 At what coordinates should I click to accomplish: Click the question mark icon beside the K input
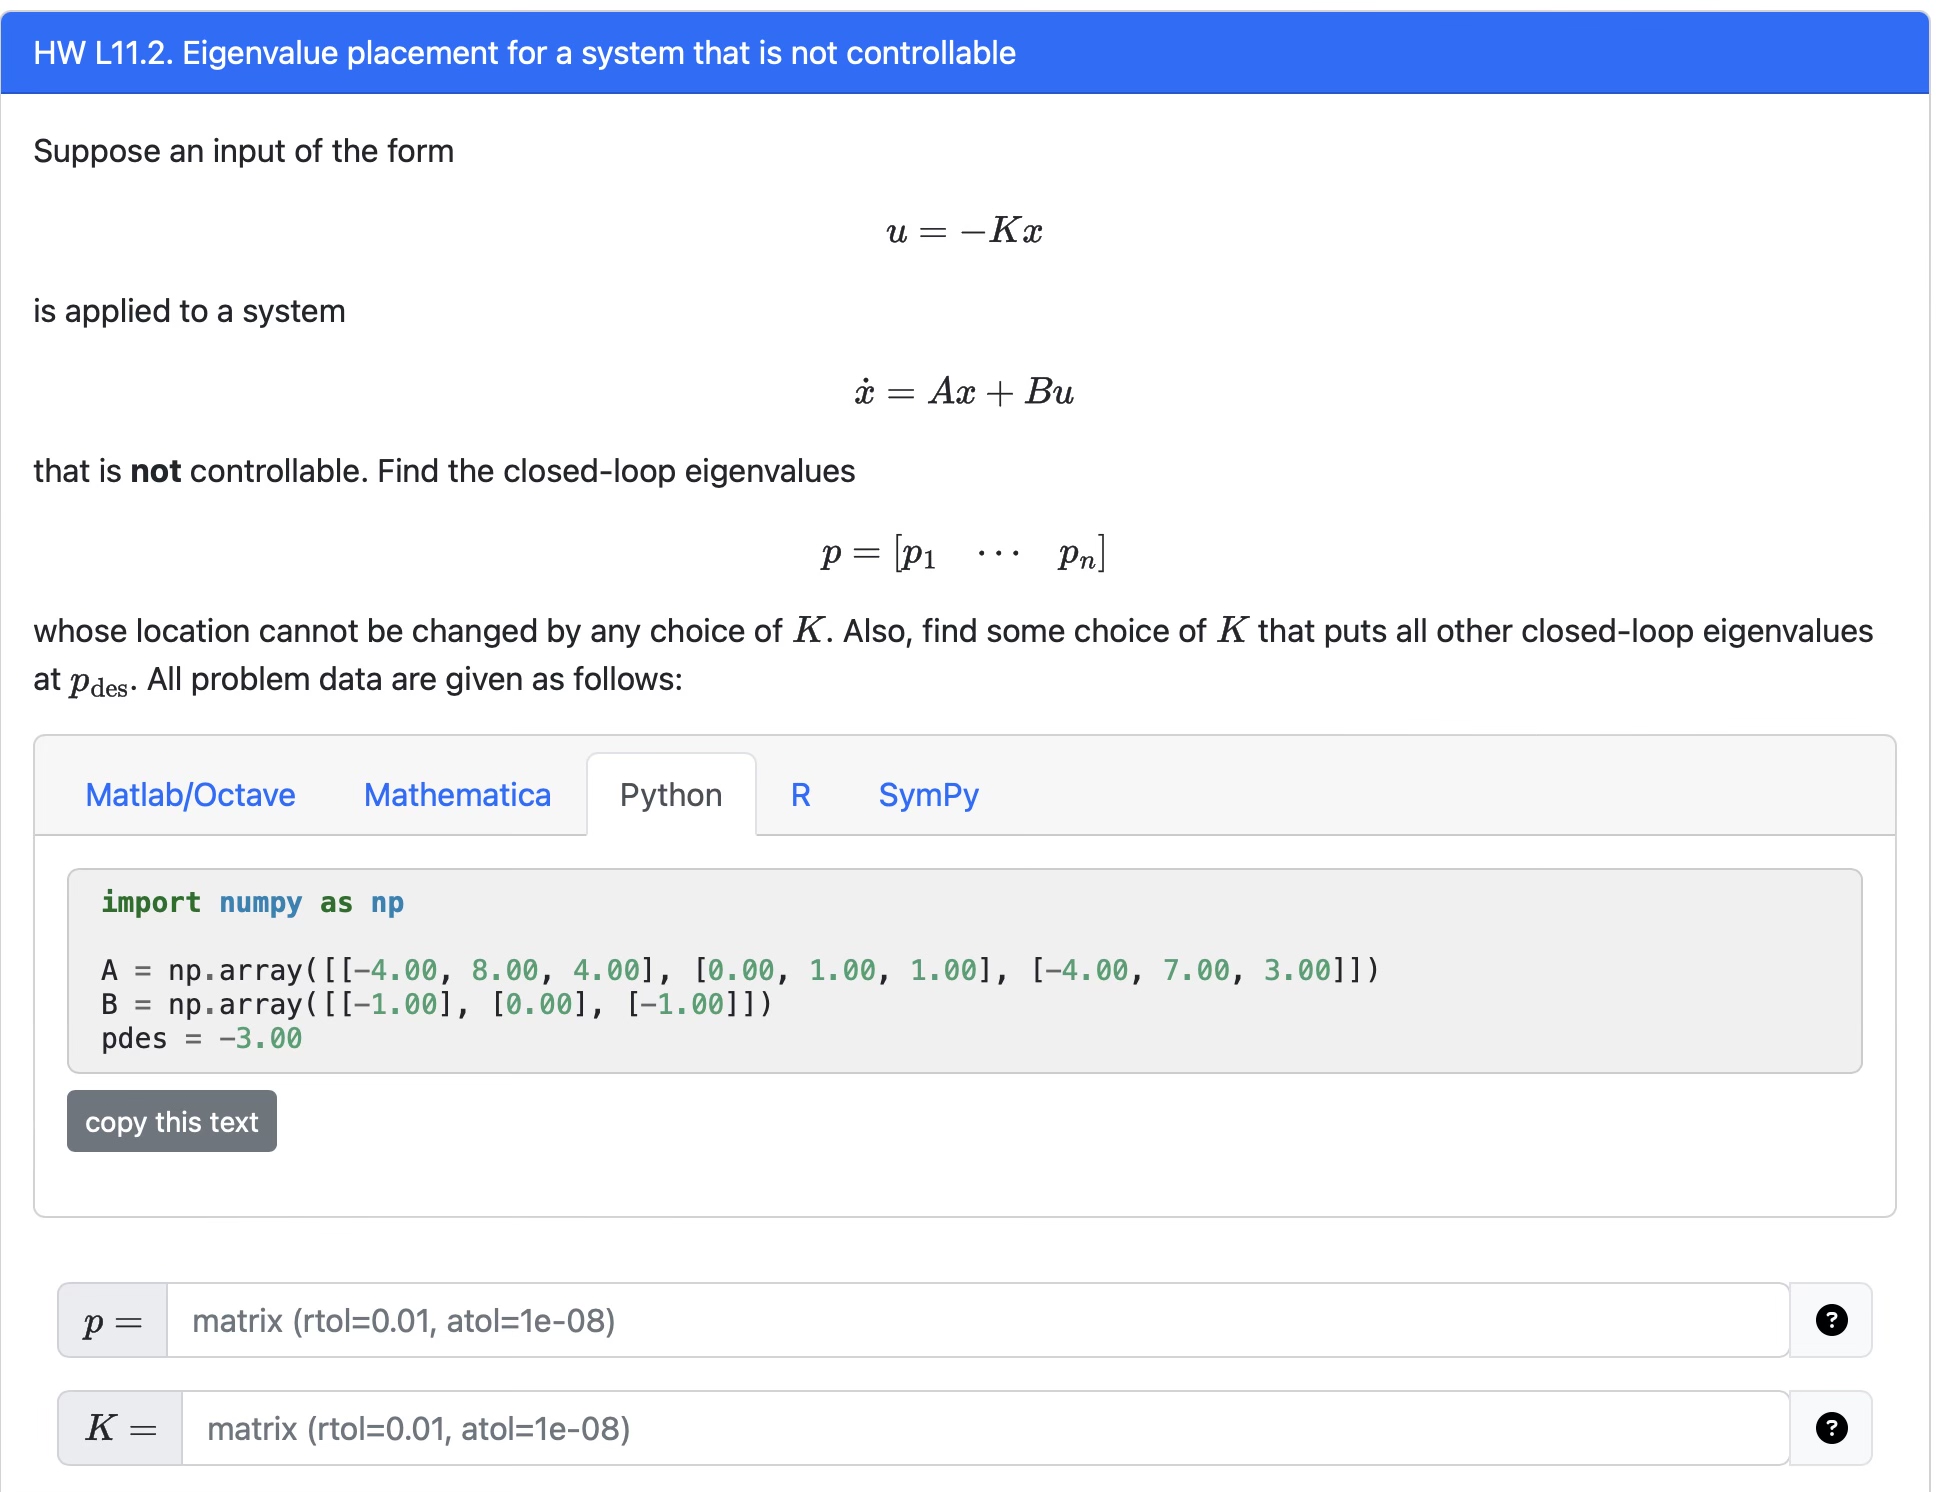point(1830,1428)
